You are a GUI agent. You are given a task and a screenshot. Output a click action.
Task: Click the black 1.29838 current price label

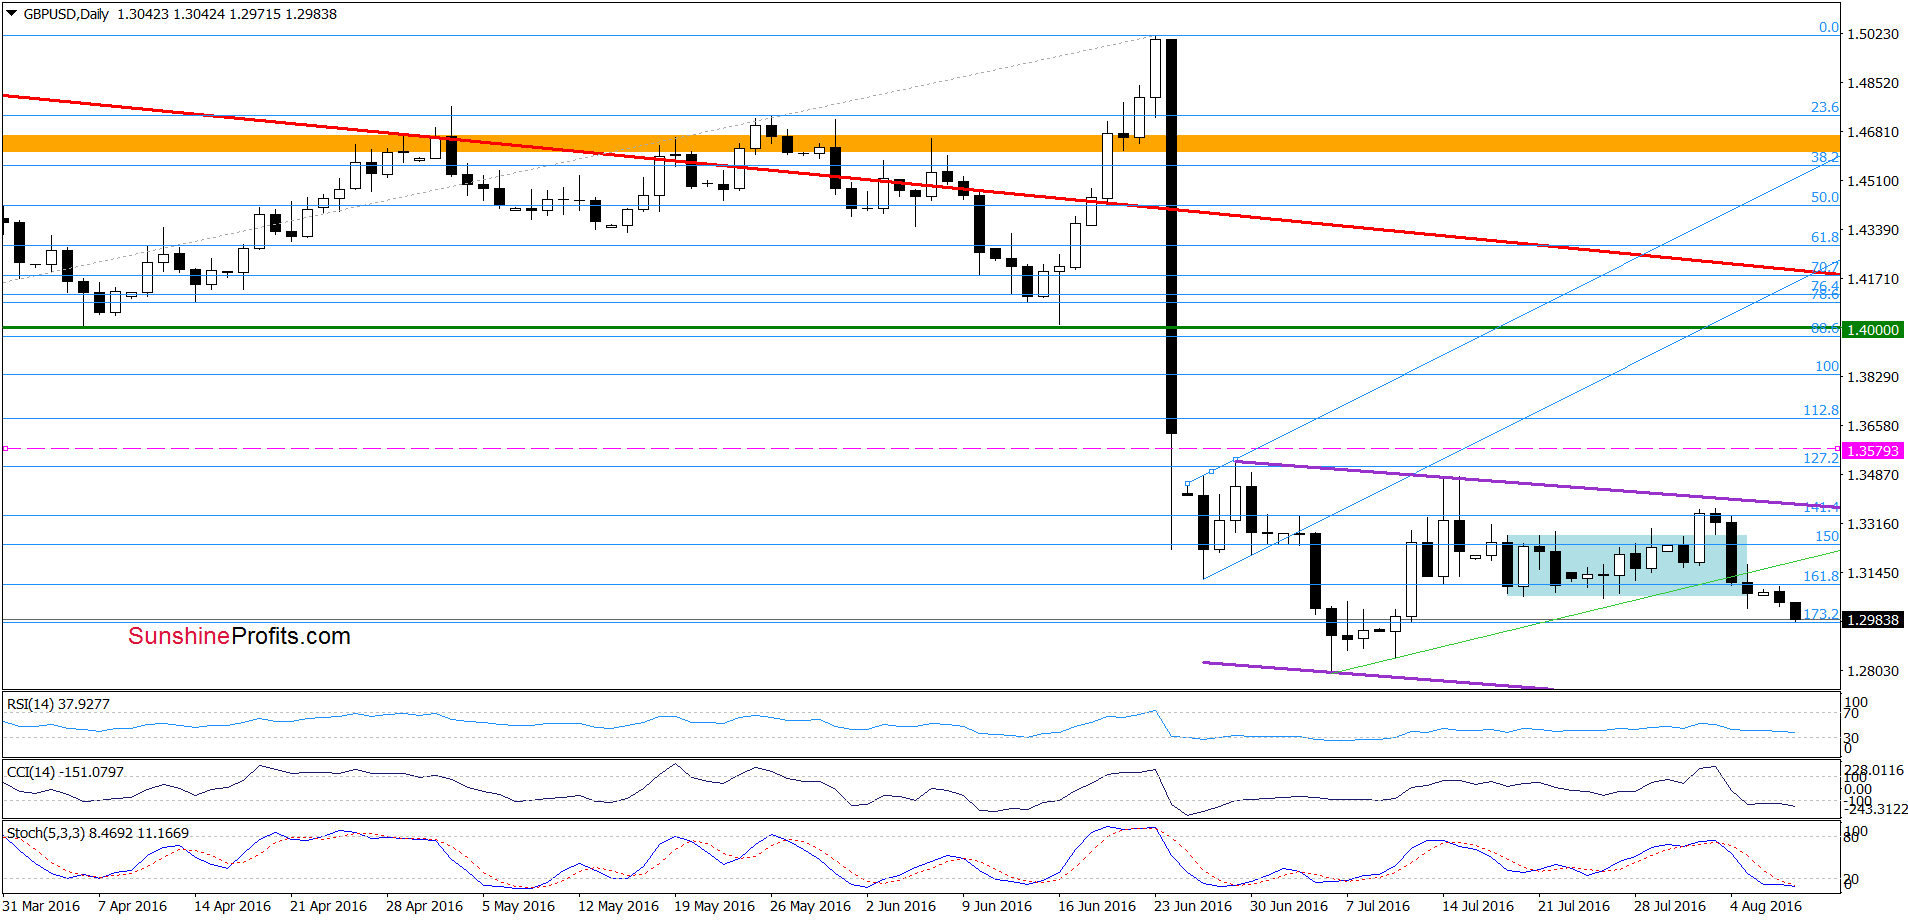click(1873, 620)
